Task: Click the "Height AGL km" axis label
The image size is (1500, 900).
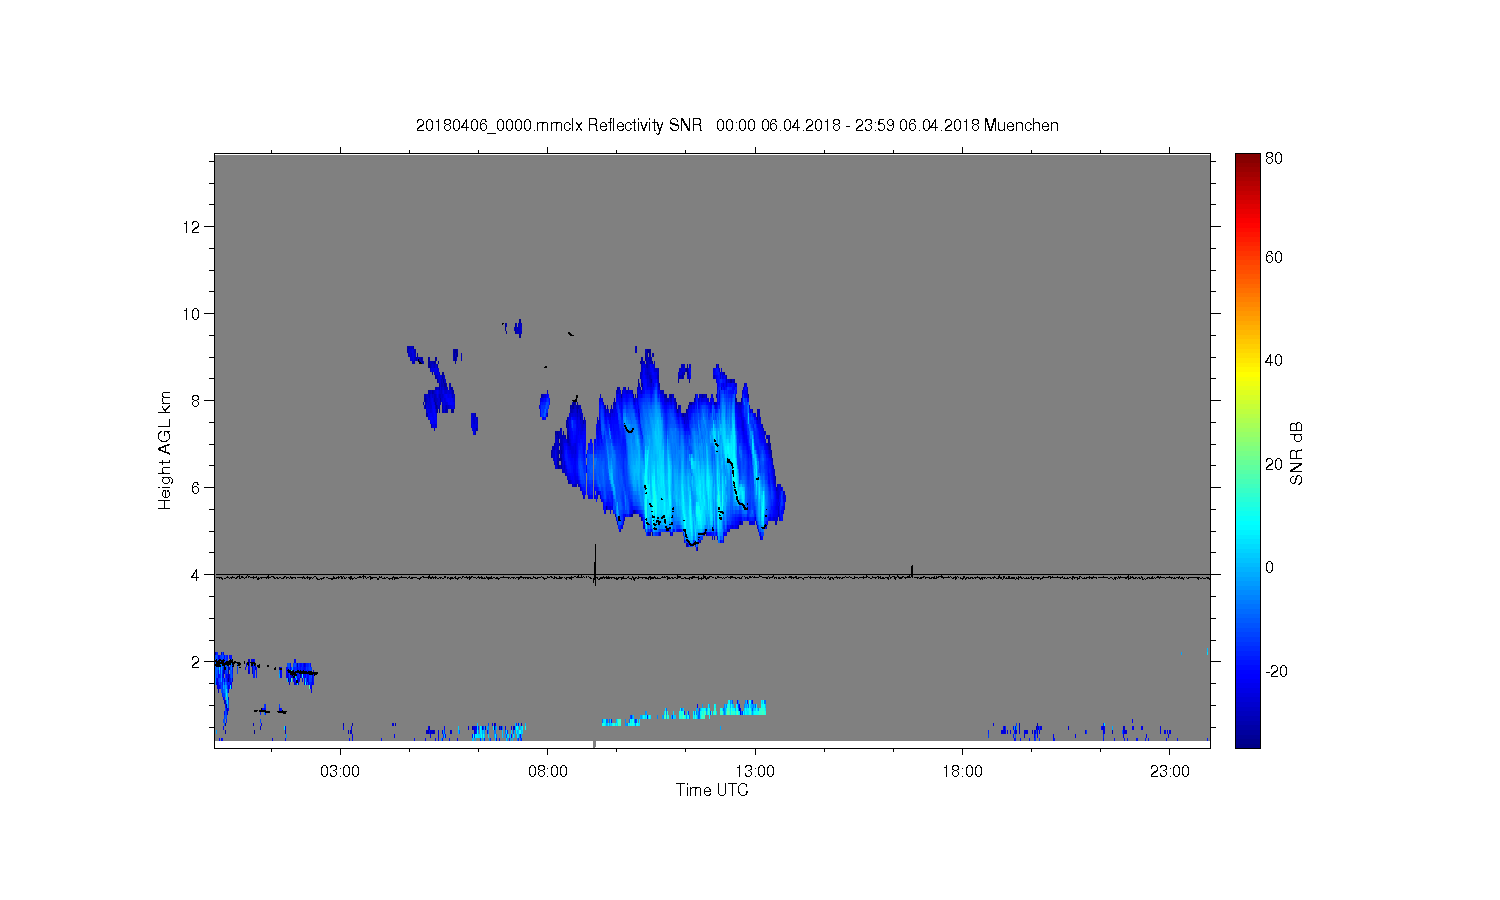Action: click(165, 451)
